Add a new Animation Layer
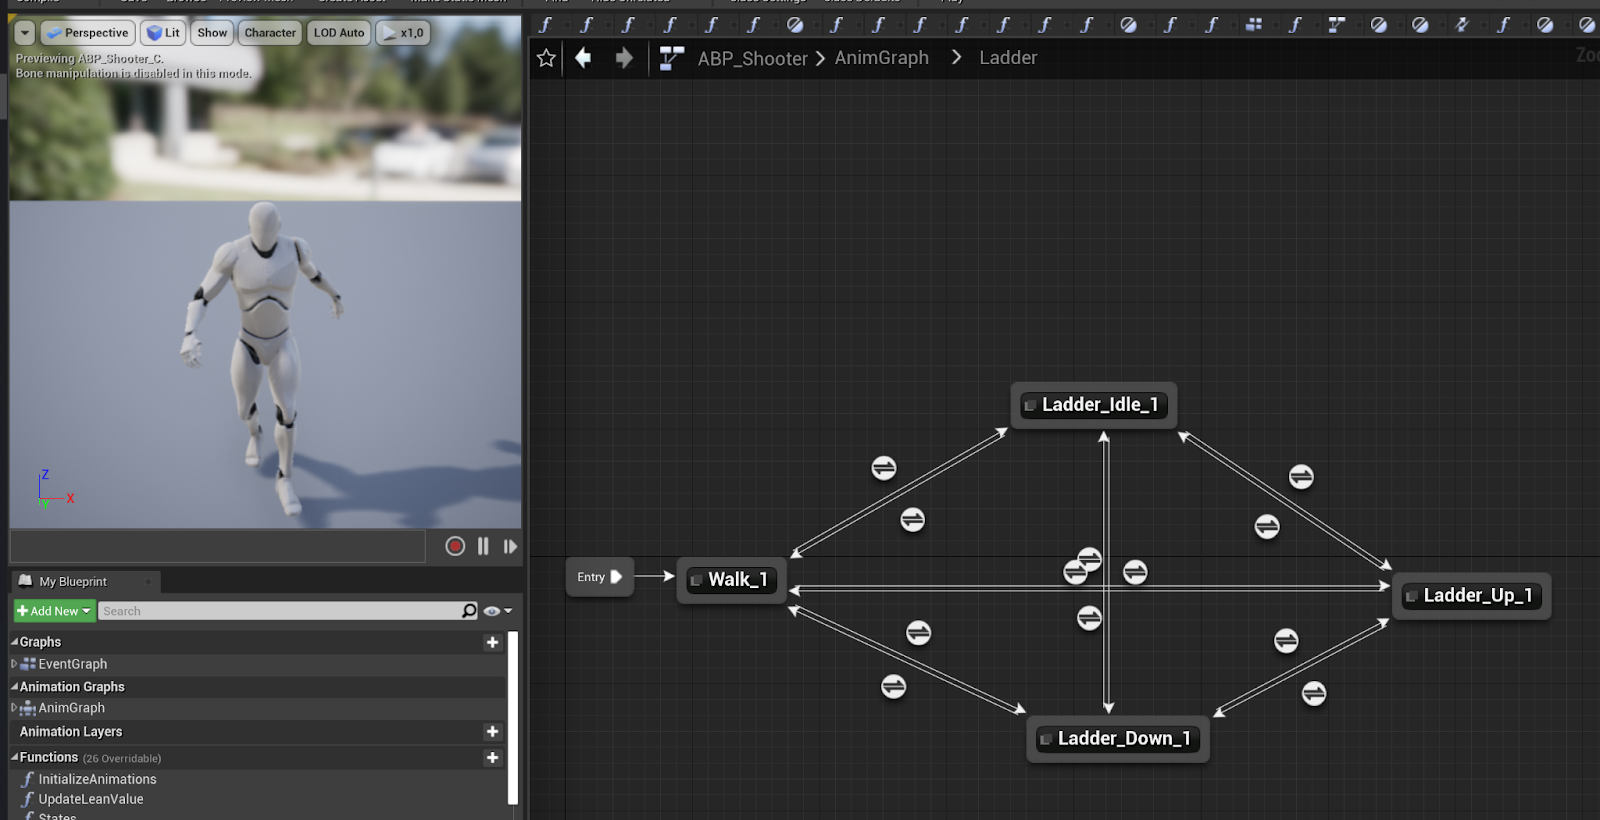Image resolution: width=1600 pixels, height=820 pixels. point(492,731)
